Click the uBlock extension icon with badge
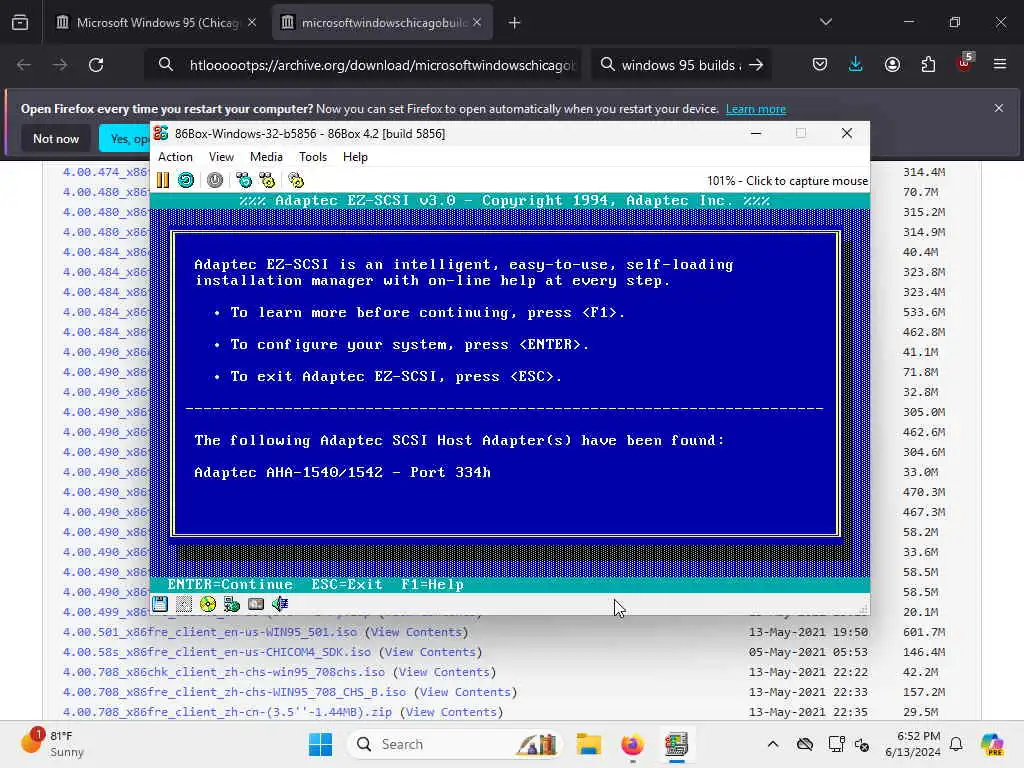 (965, 63)
